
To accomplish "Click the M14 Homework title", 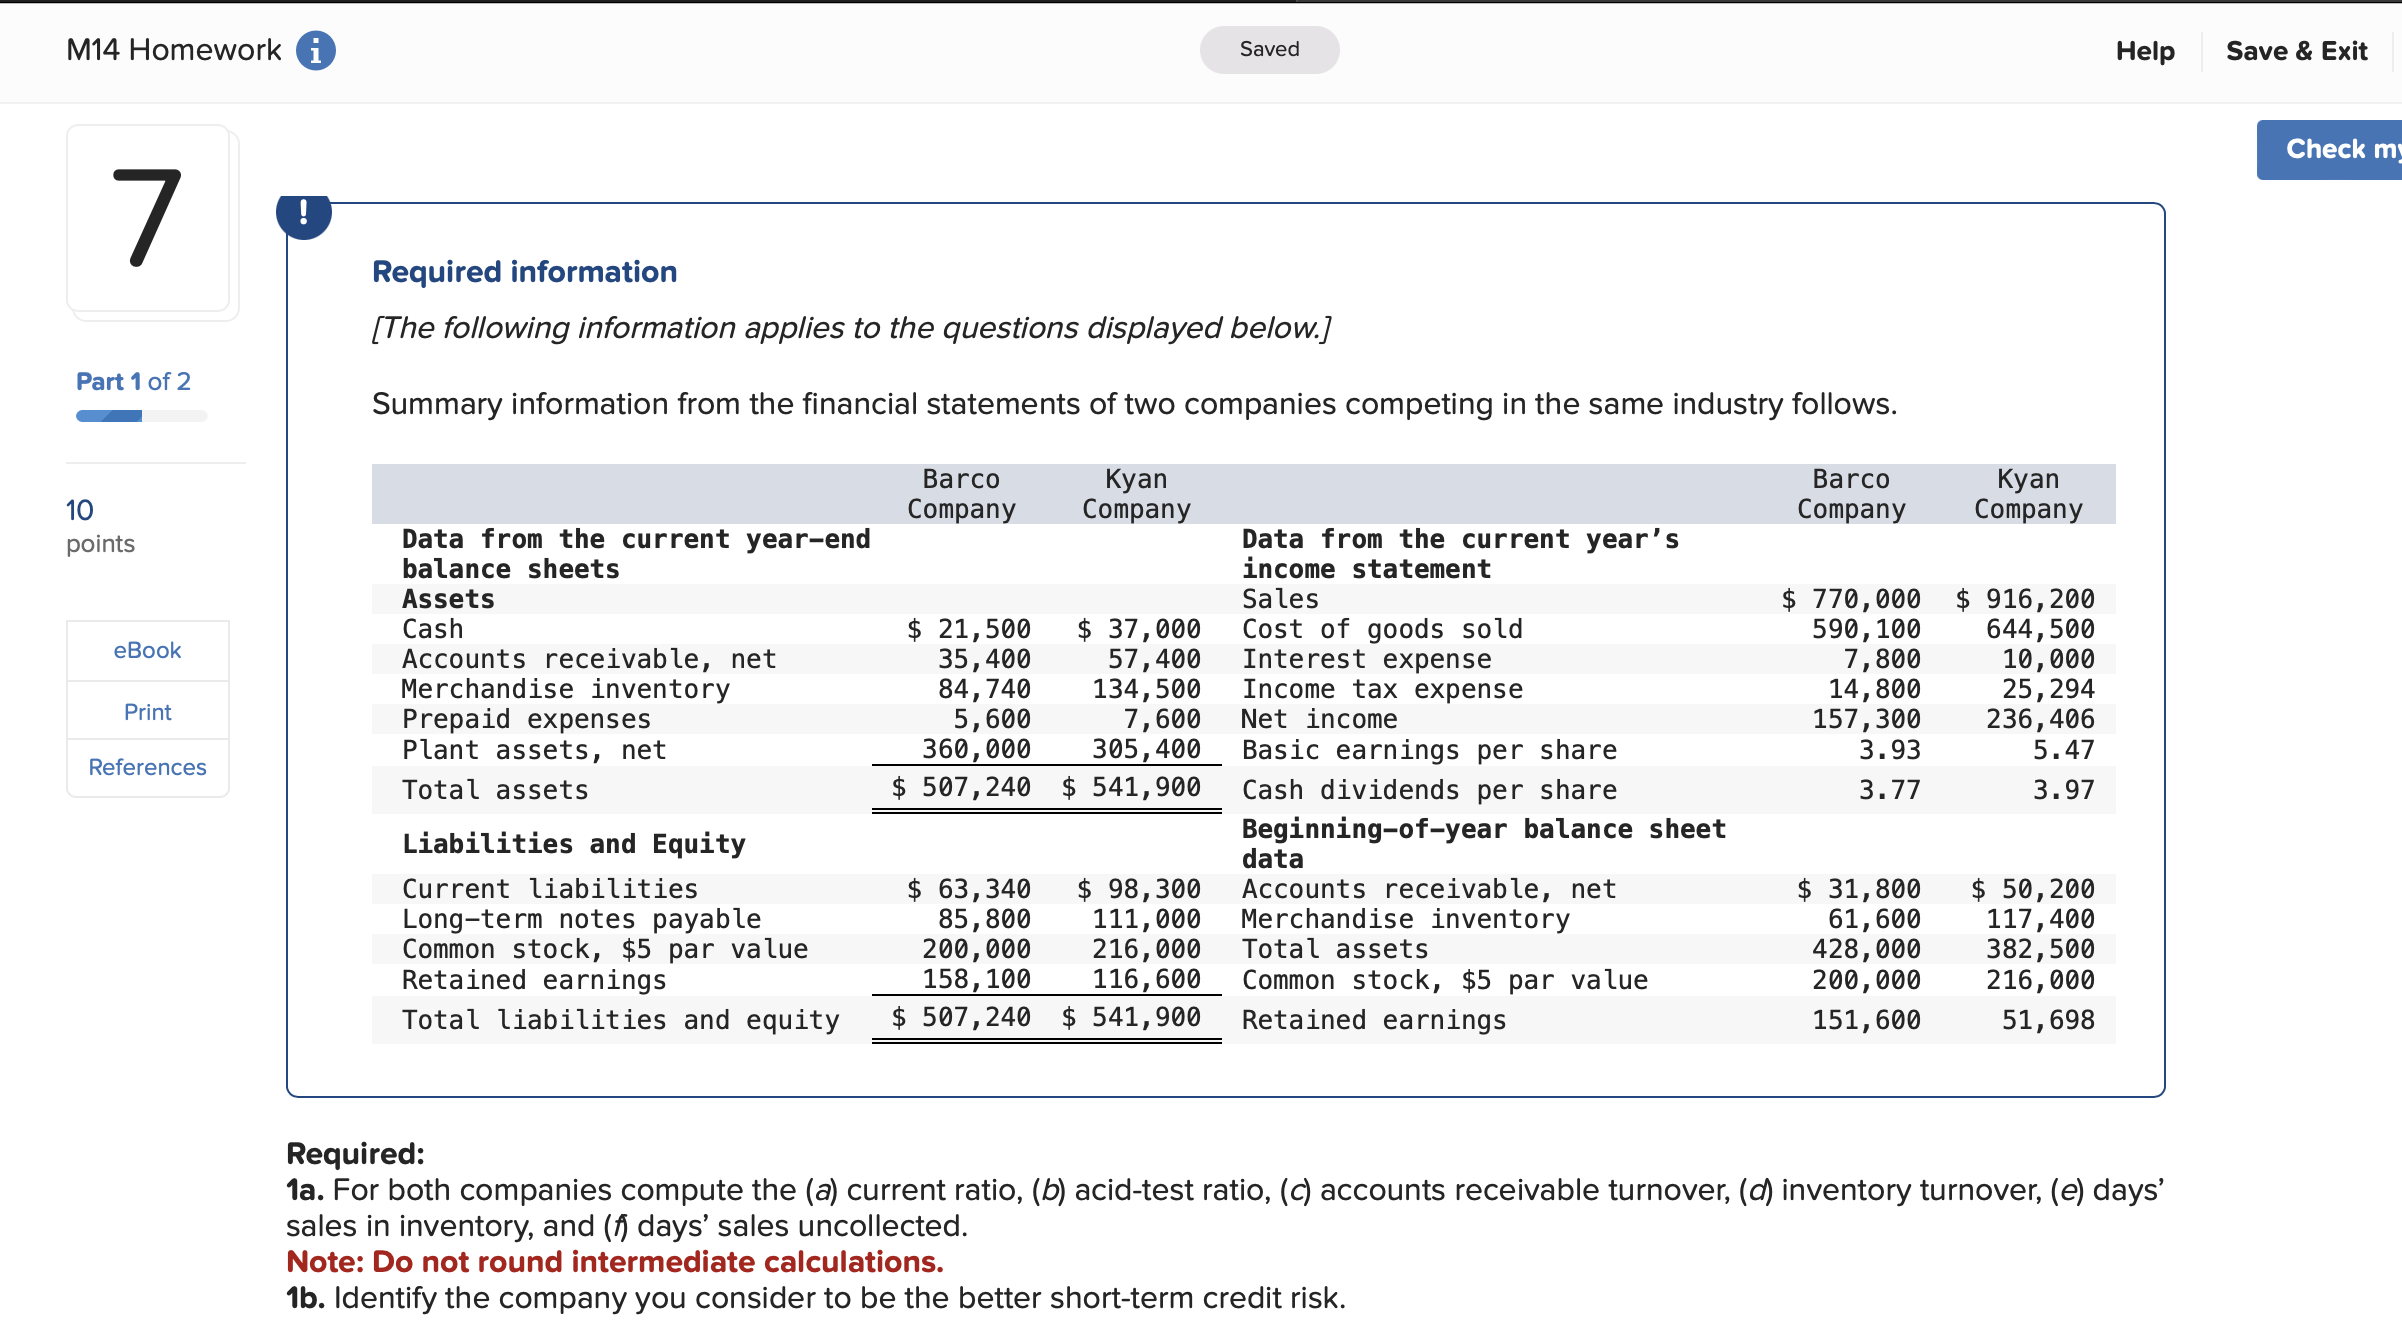I will pyautogui.click(x=174, y=50).
